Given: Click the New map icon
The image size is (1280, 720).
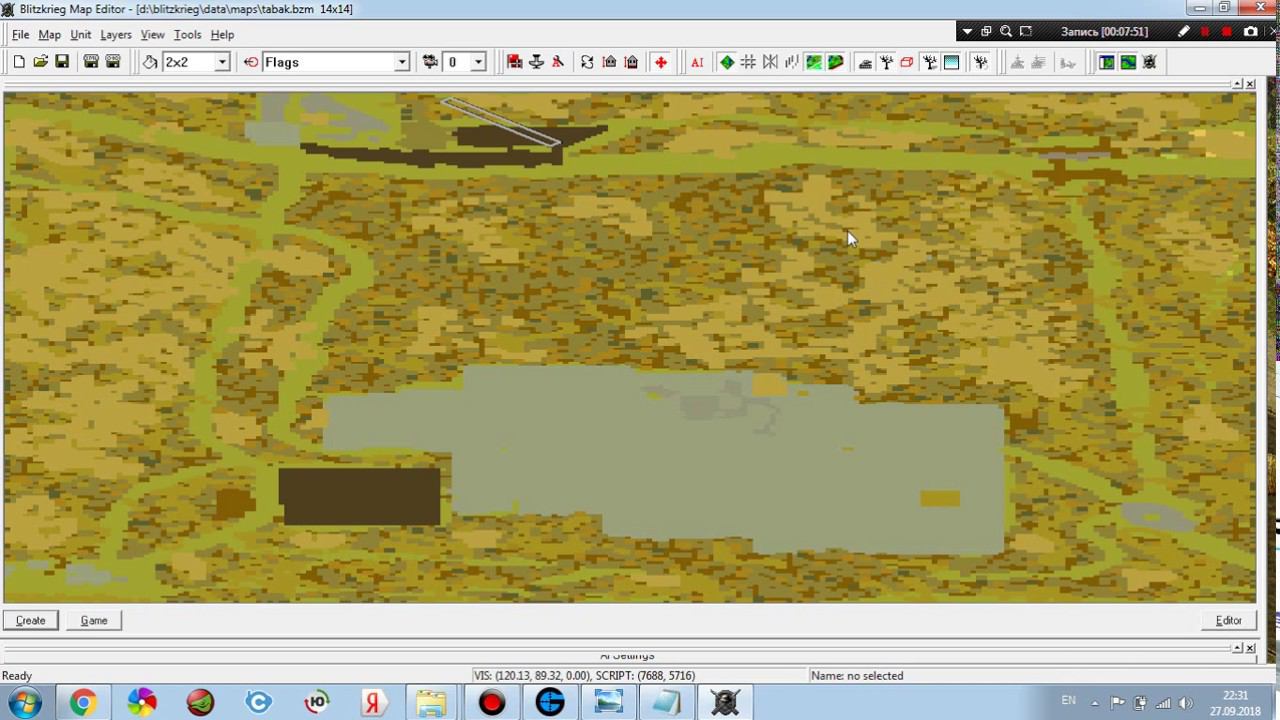Looking at the screenshot, I should [19, 62].
